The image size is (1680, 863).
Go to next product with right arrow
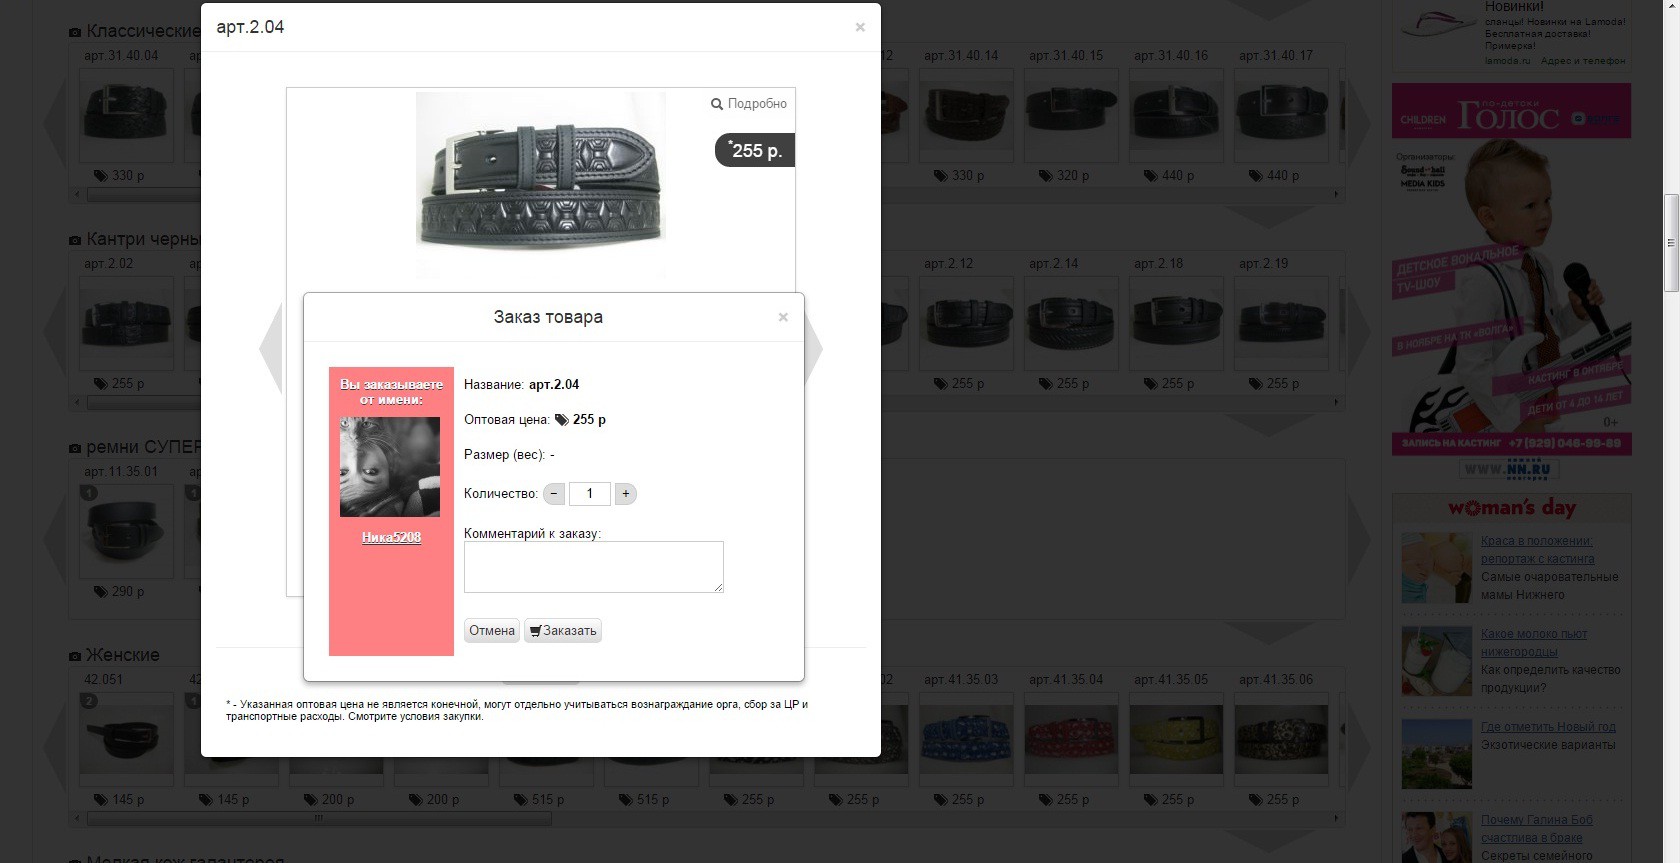tap(814, 349)
